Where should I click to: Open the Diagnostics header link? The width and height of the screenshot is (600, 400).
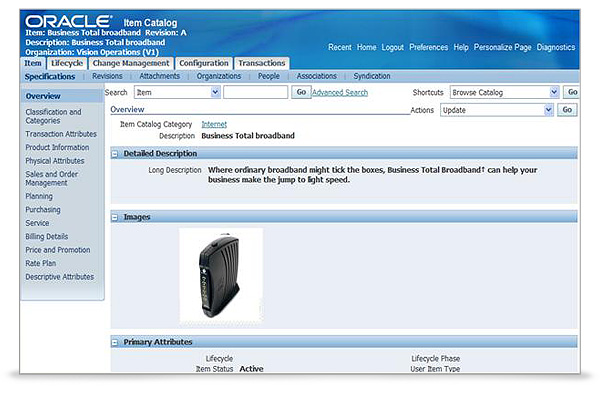point(556,47)
